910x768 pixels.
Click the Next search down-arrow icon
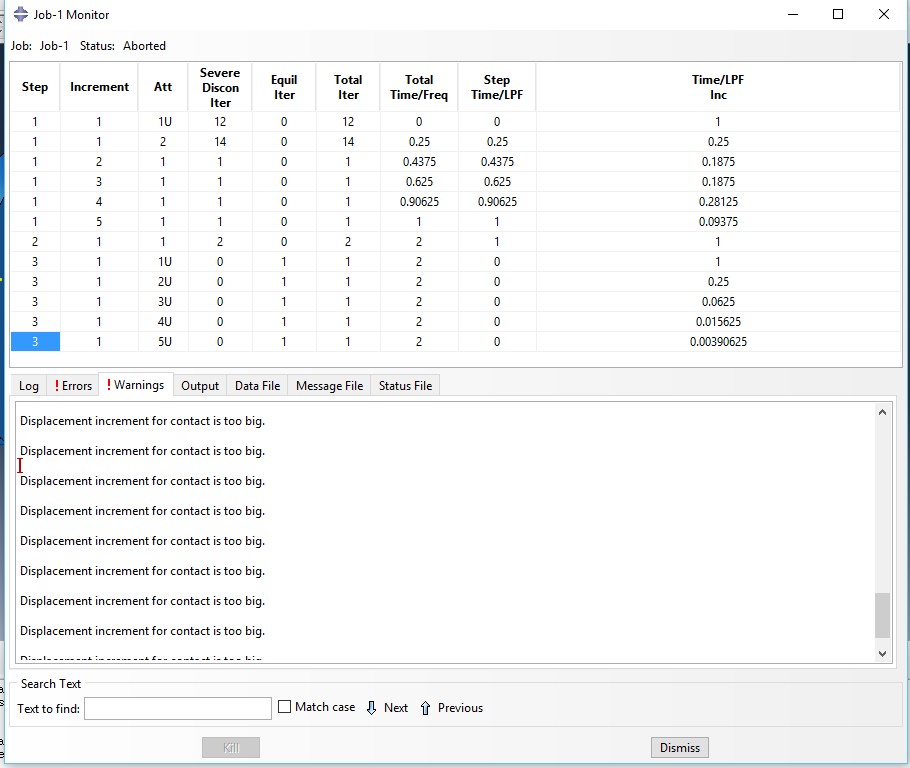372,708
